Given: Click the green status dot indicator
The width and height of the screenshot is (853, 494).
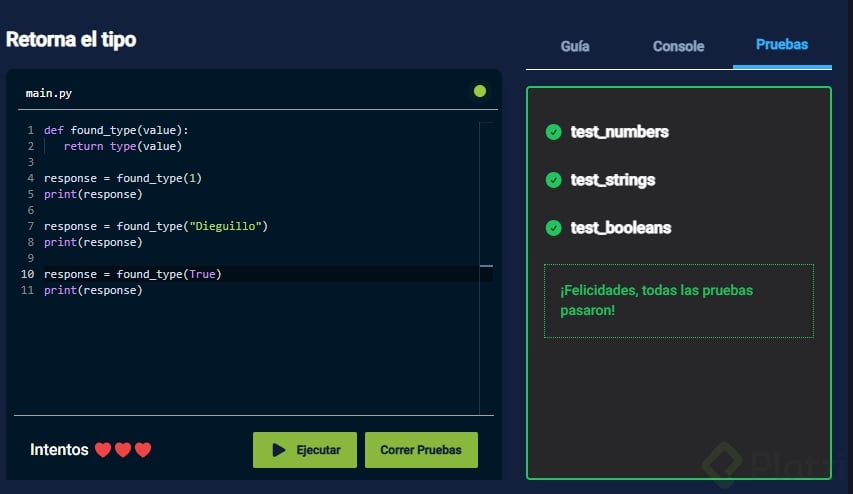Looking at the screenshot, I should (x=480, y=91).
